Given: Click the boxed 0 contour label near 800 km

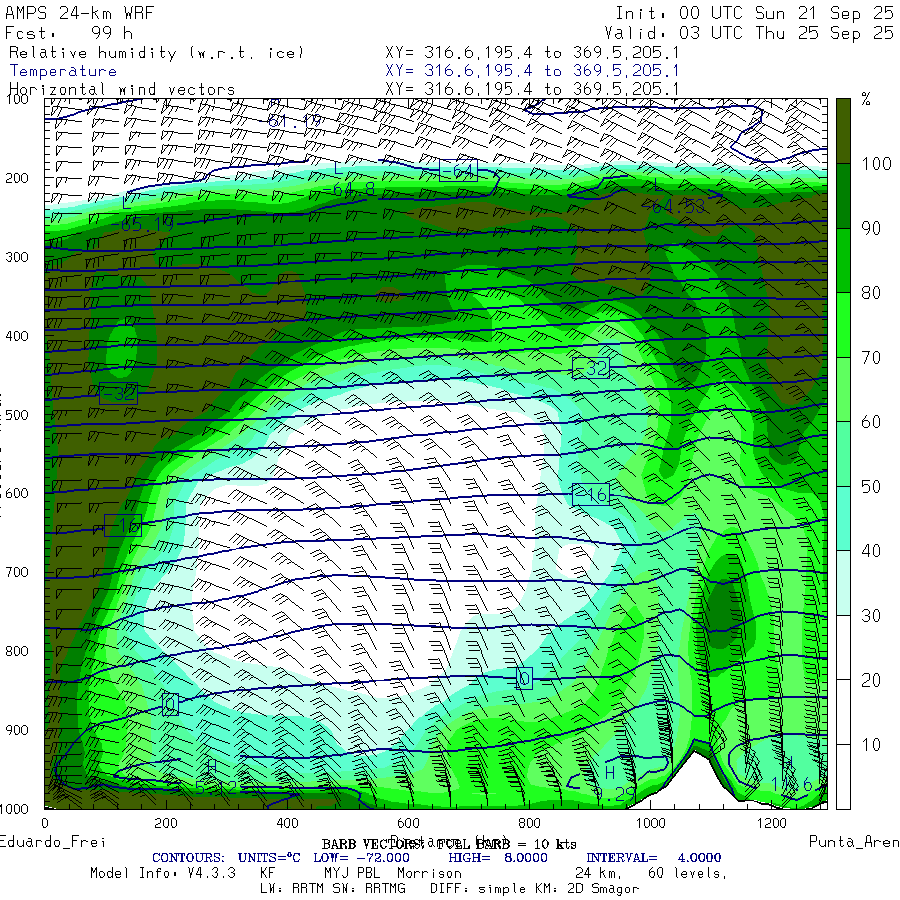Looking at the screenshot, I should coord(523,678).
